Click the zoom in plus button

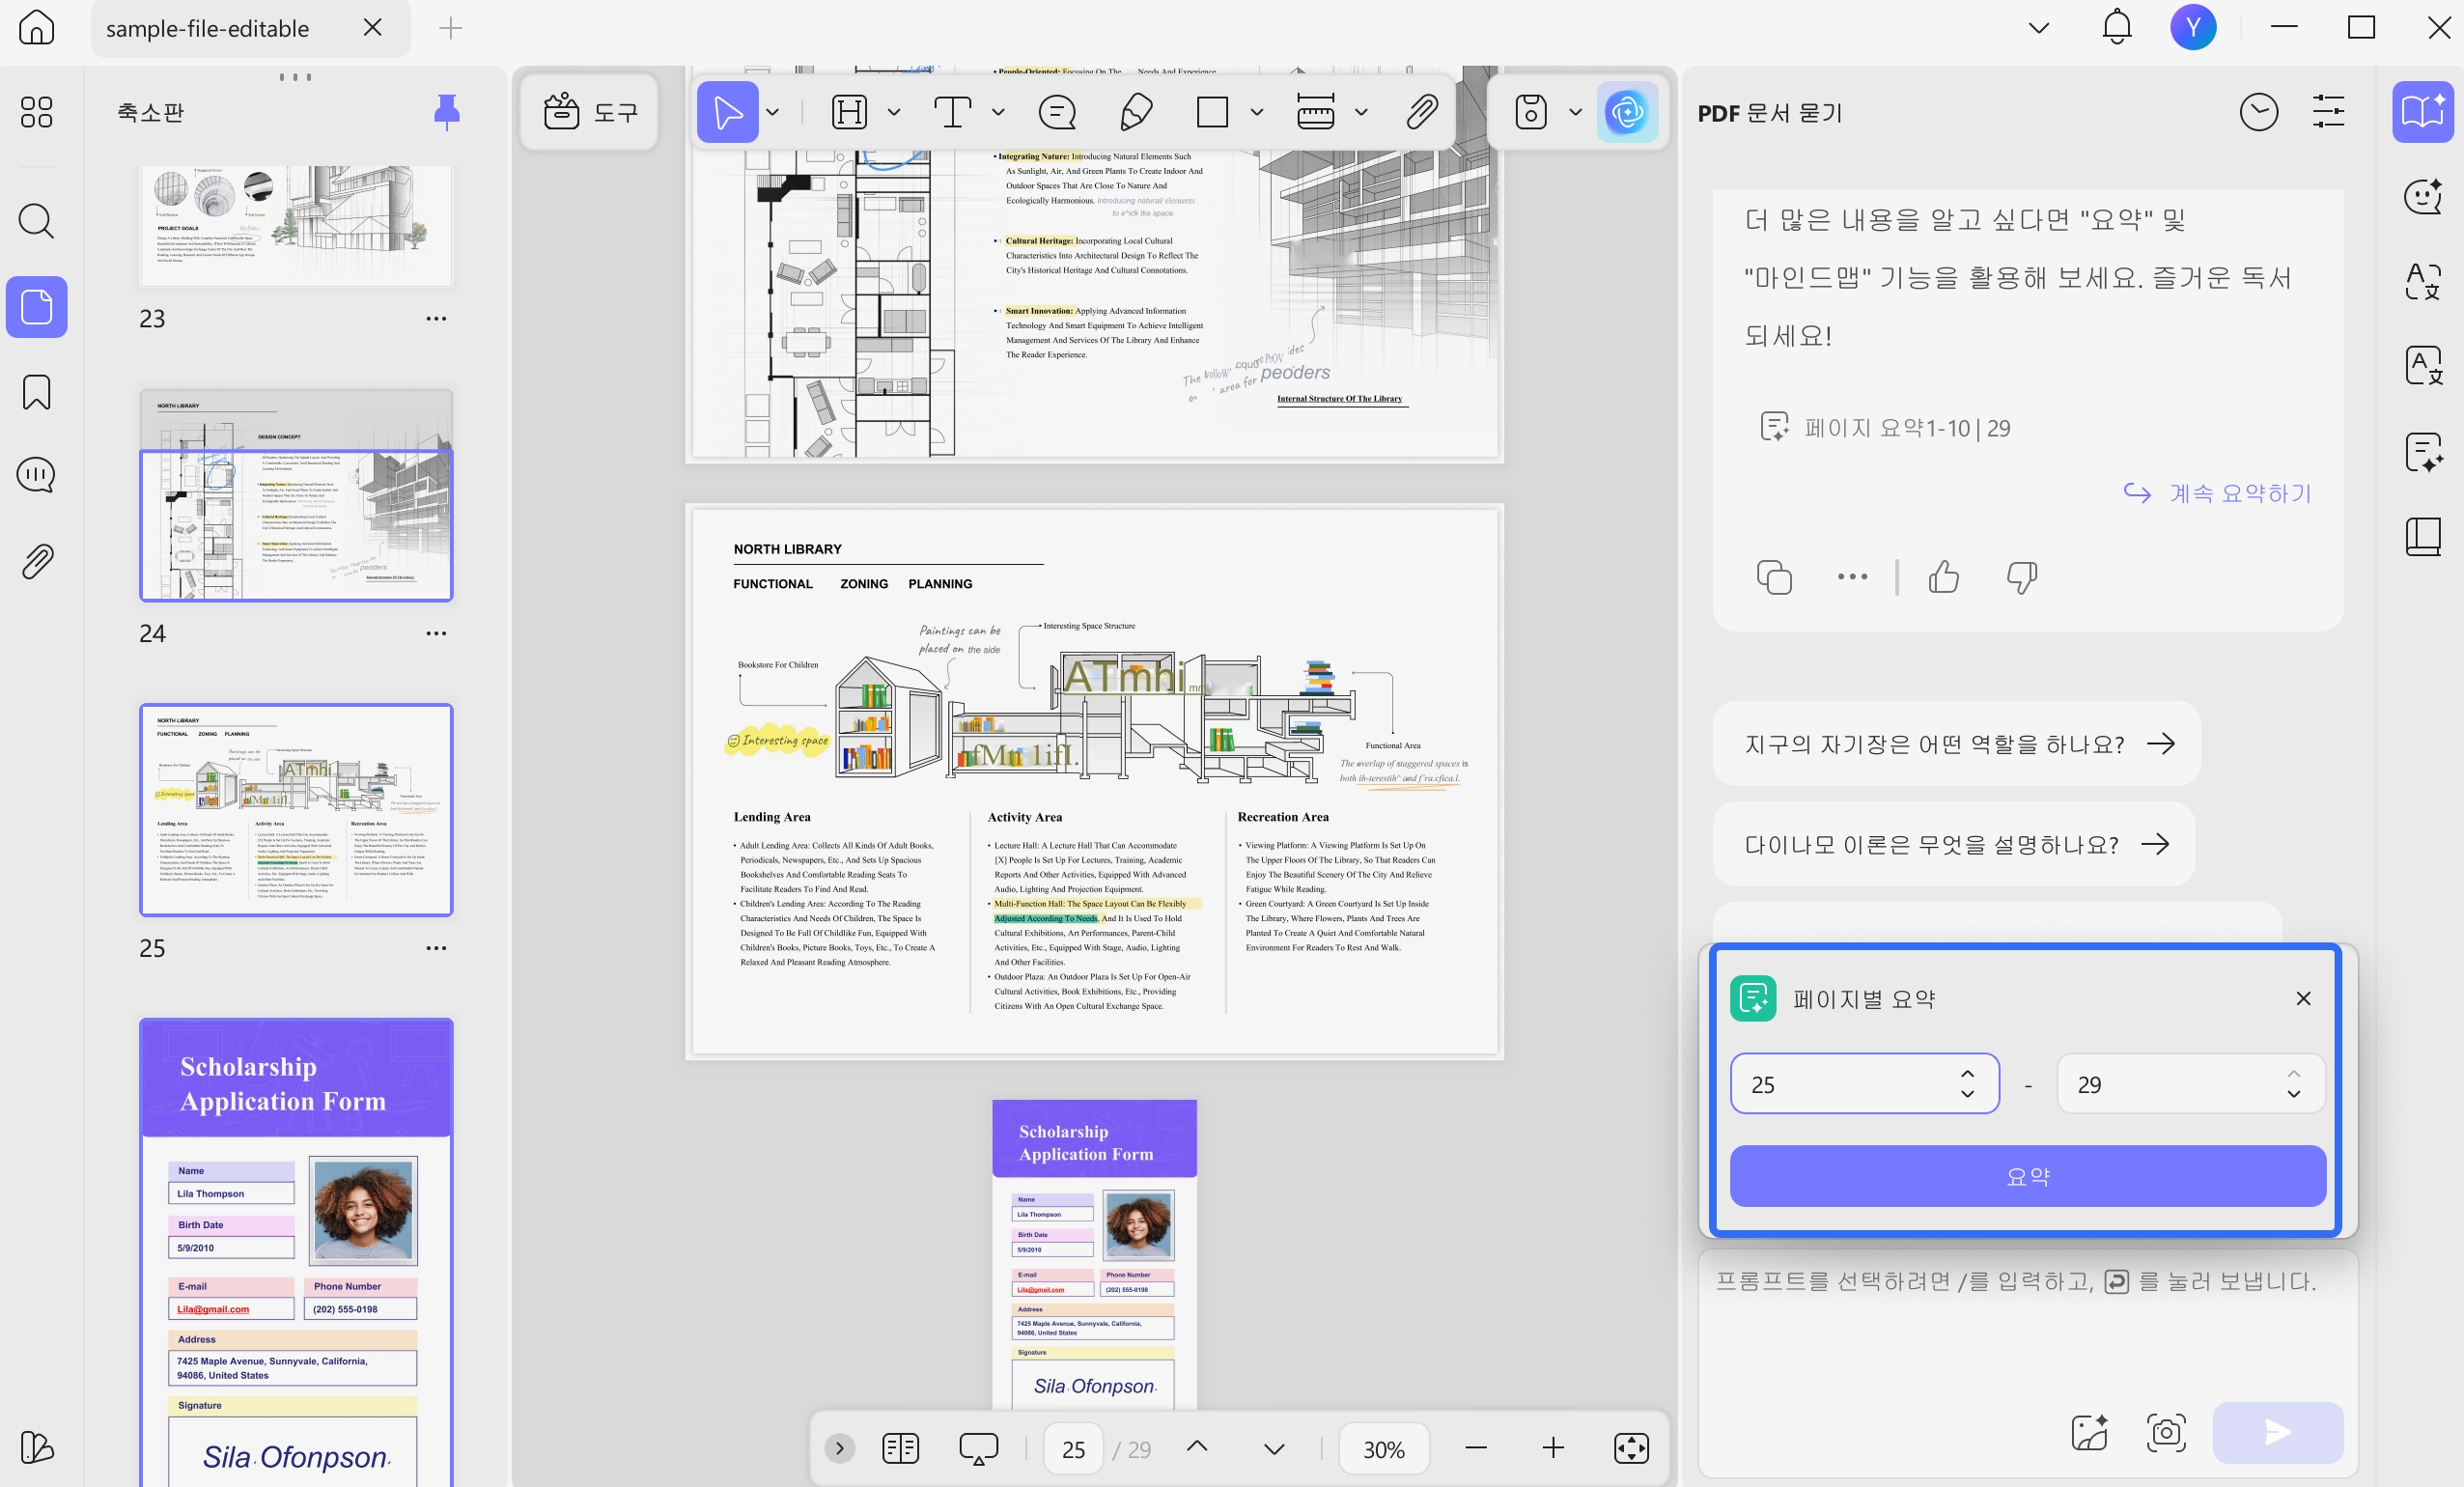coord(1553,1448)
